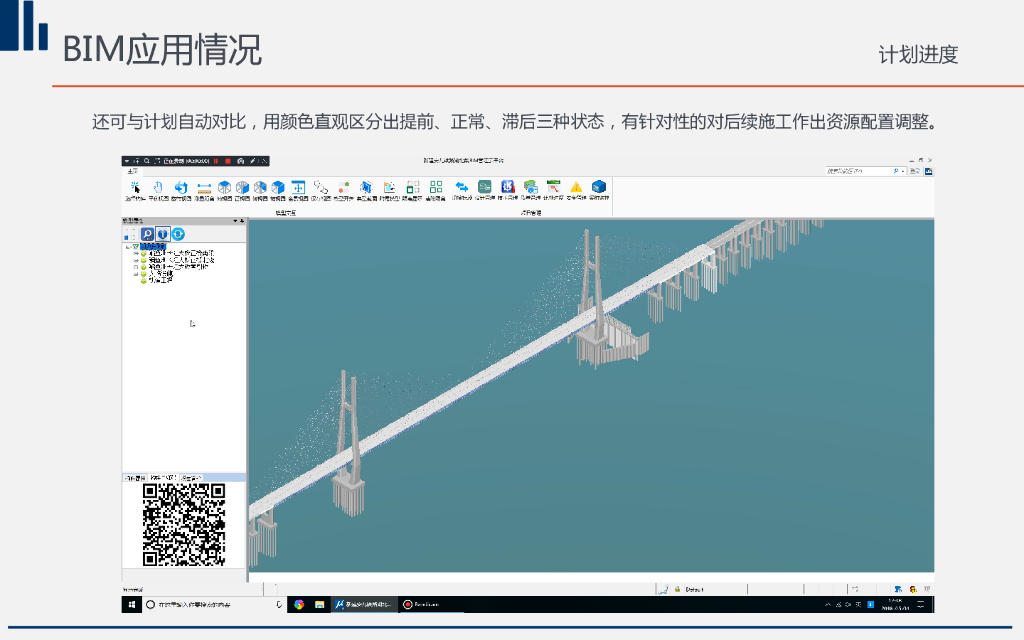
Task: Click the lock icon in status bar
Action: [x=678, y=589]
